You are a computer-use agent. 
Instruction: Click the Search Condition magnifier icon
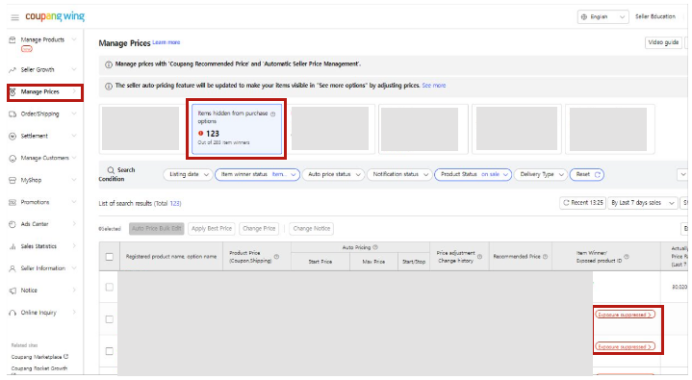point(111,170)
